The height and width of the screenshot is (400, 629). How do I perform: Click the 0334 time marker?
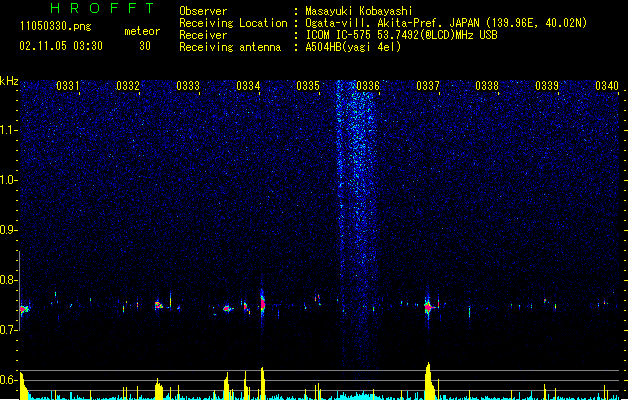click(248, 86)
